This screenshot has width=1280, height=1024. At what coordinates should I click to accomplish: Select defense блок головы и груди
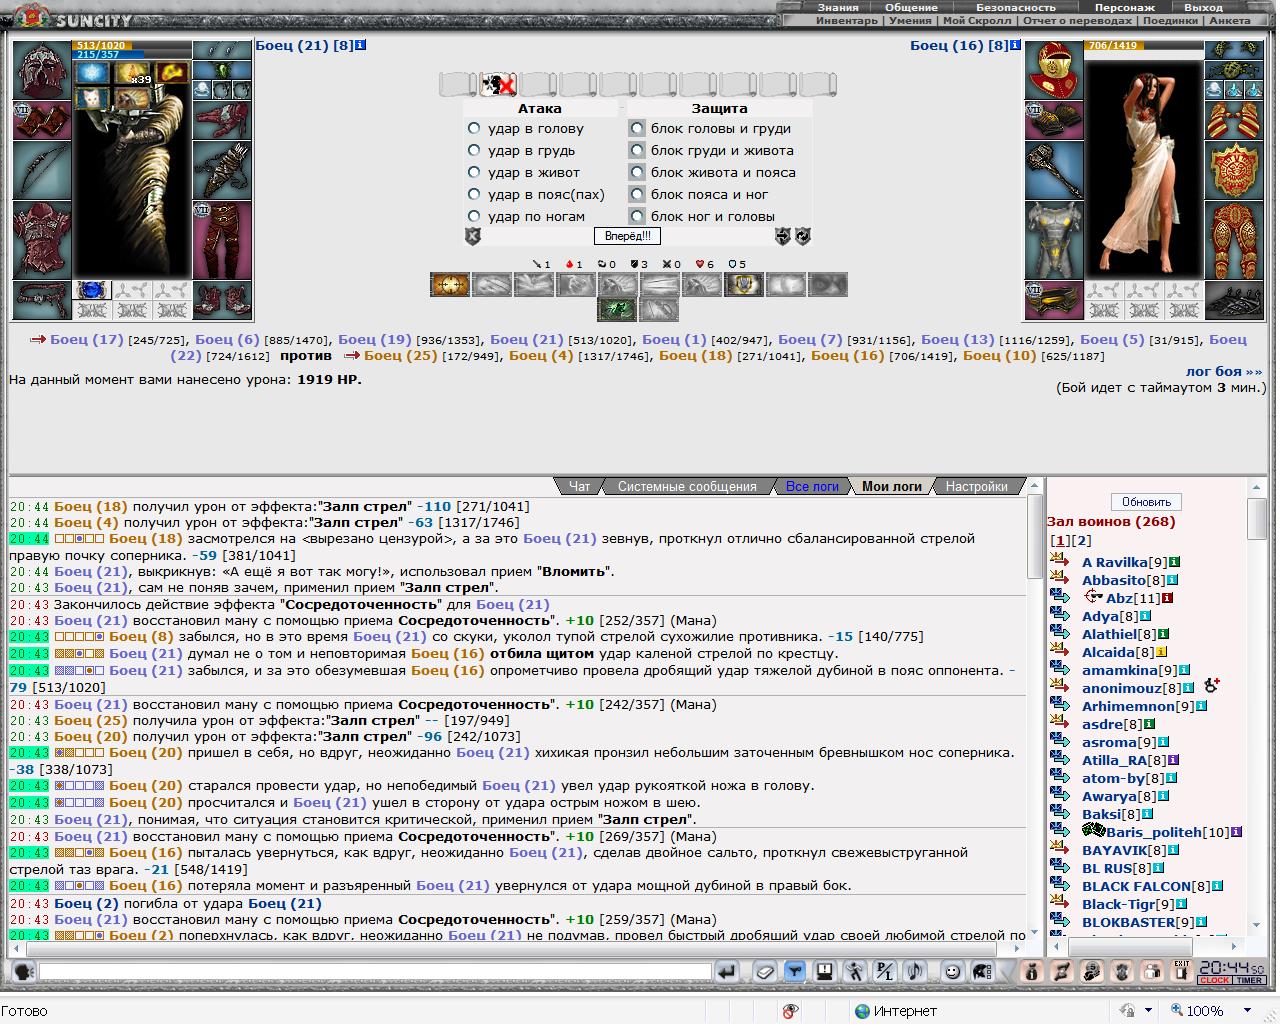(x=636, y=128)
